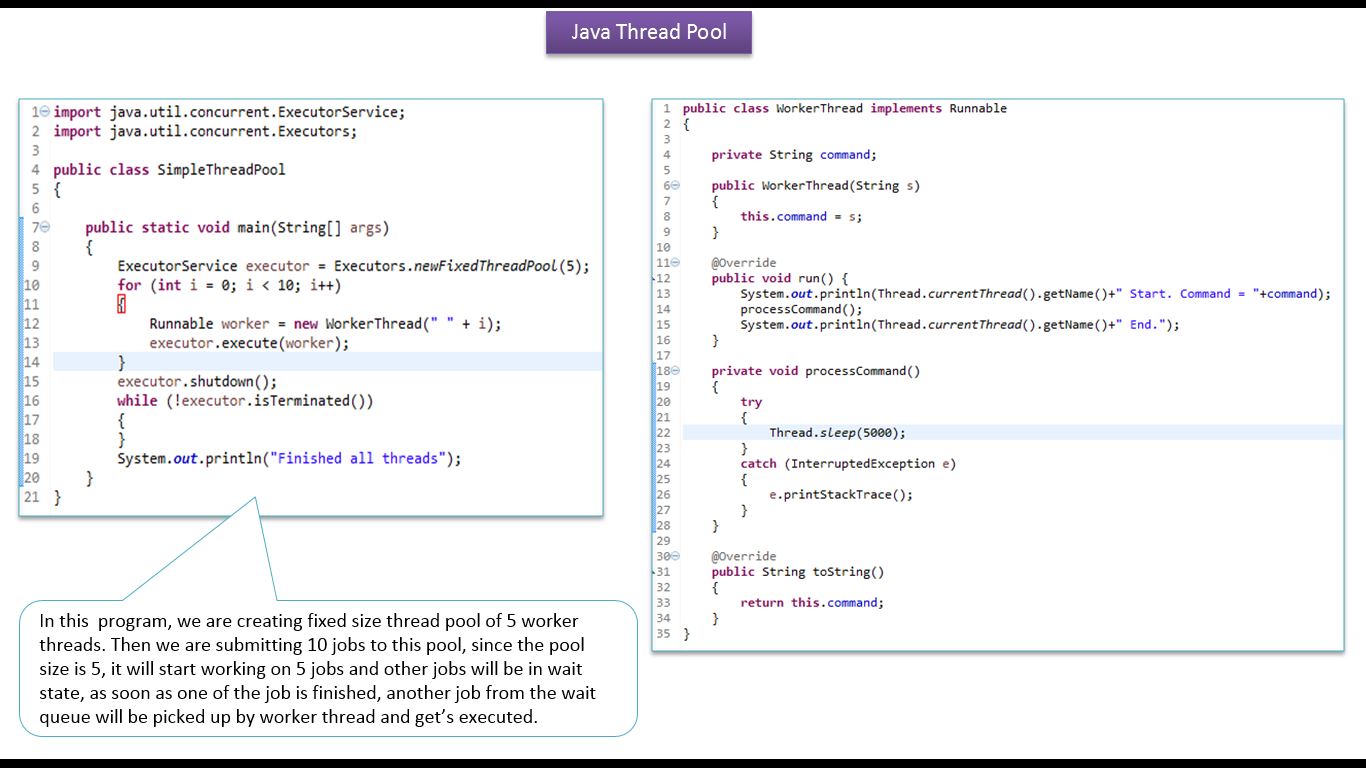Click the fold marker beside main method on line 7
The image size is (1366, 768).
click(x=43, y=227)
